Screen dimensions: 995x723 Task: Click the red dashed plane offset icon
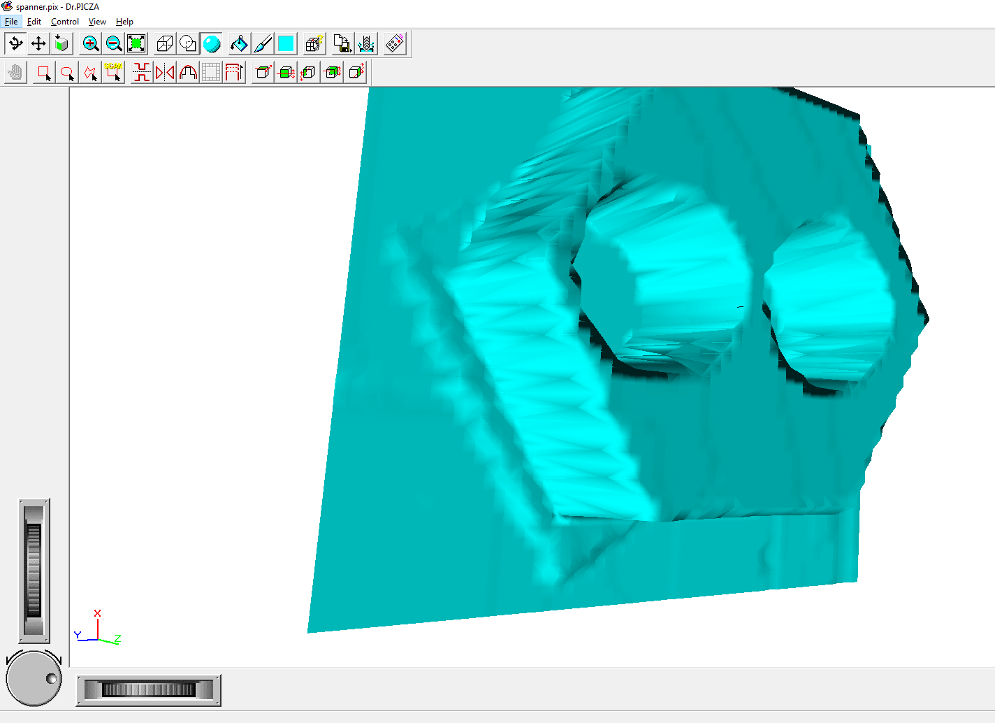(x=234, y=72)
